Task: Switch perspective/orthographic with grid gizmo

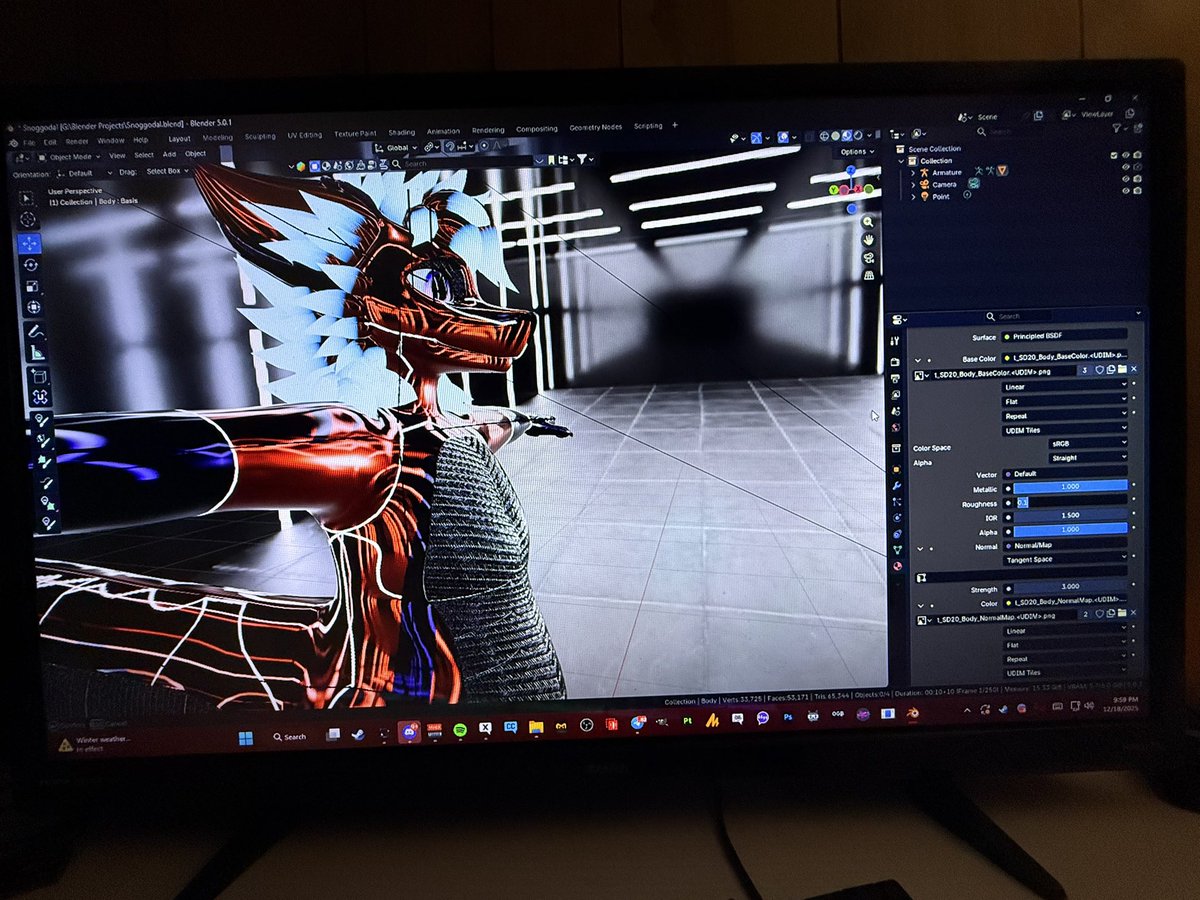Action: [x=869, y=276]
